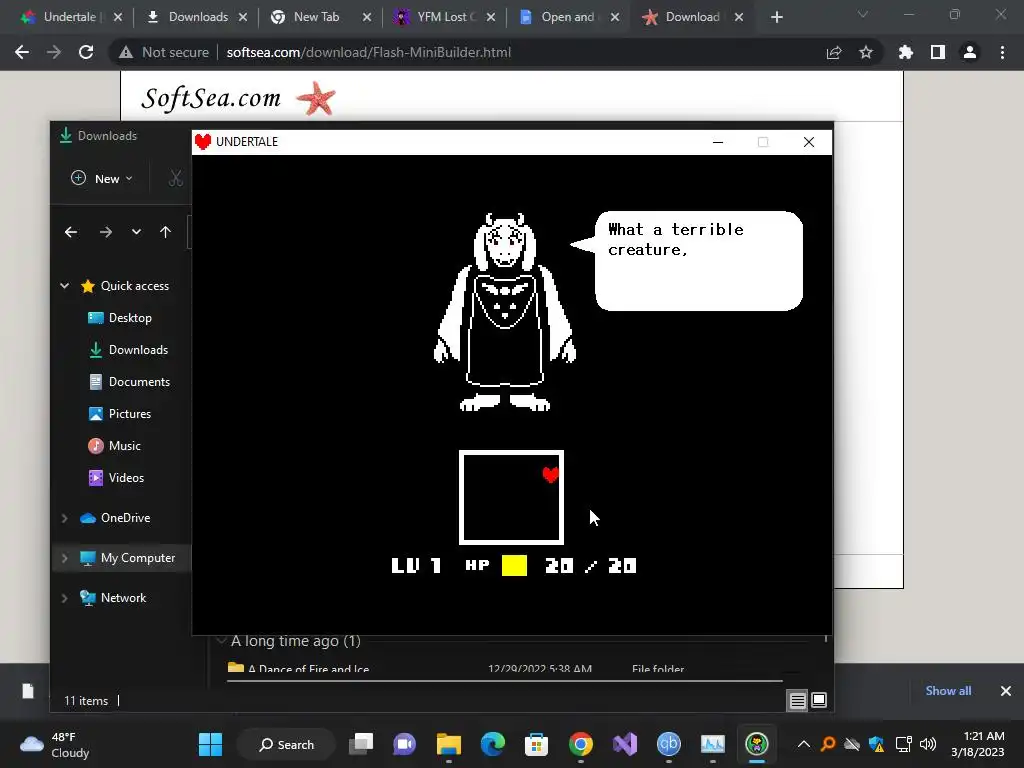Expand the Network tree node
The height and width of the screenshot is (768, 1024).
tap(64, 598)
